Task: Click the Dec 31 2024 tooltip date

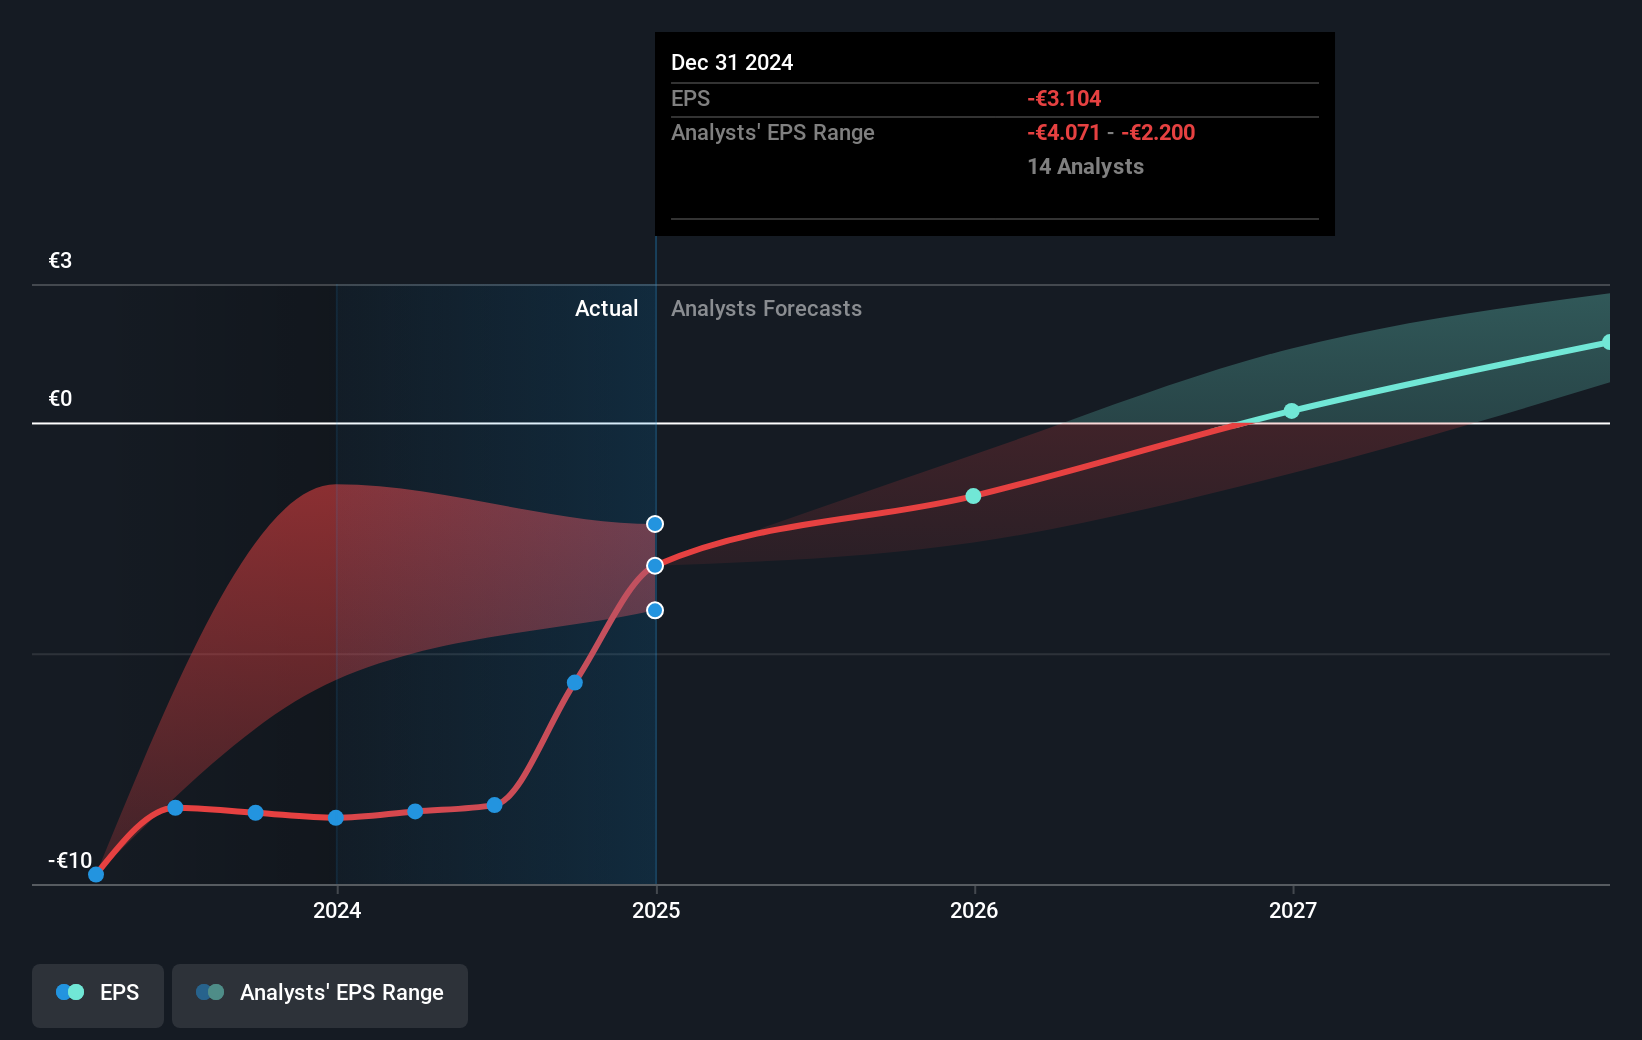Action: [x=732, y=63]
